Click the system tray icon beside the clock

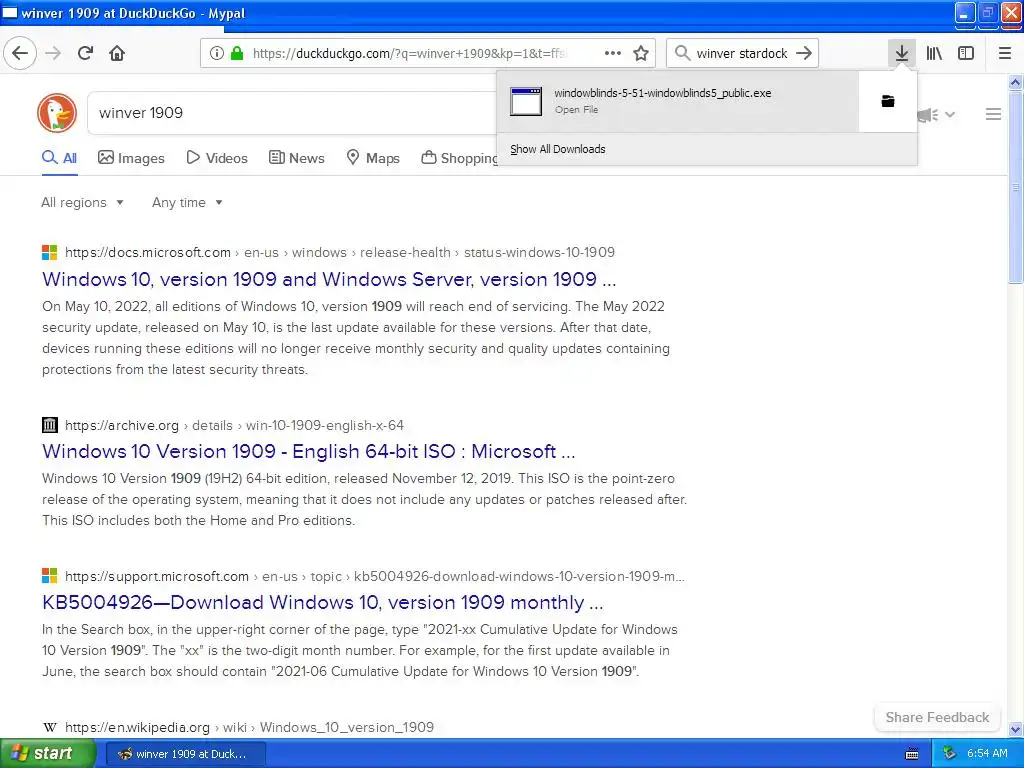pos(949,754)
